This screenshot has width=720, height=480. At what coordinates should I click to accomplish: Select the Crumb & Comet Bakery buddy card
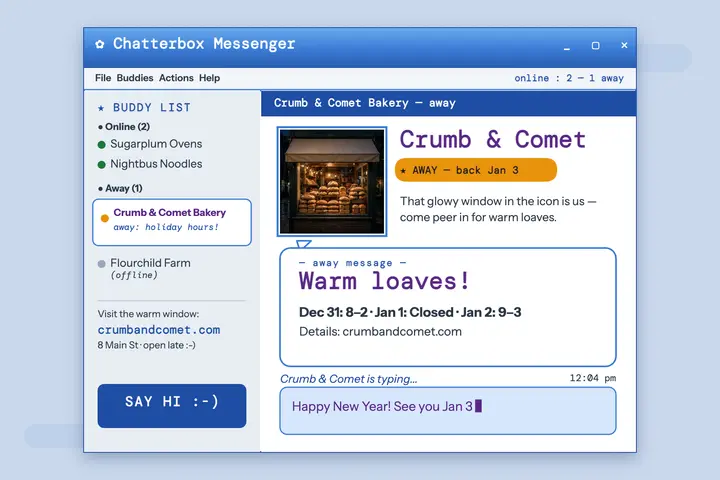pos(172,222)
